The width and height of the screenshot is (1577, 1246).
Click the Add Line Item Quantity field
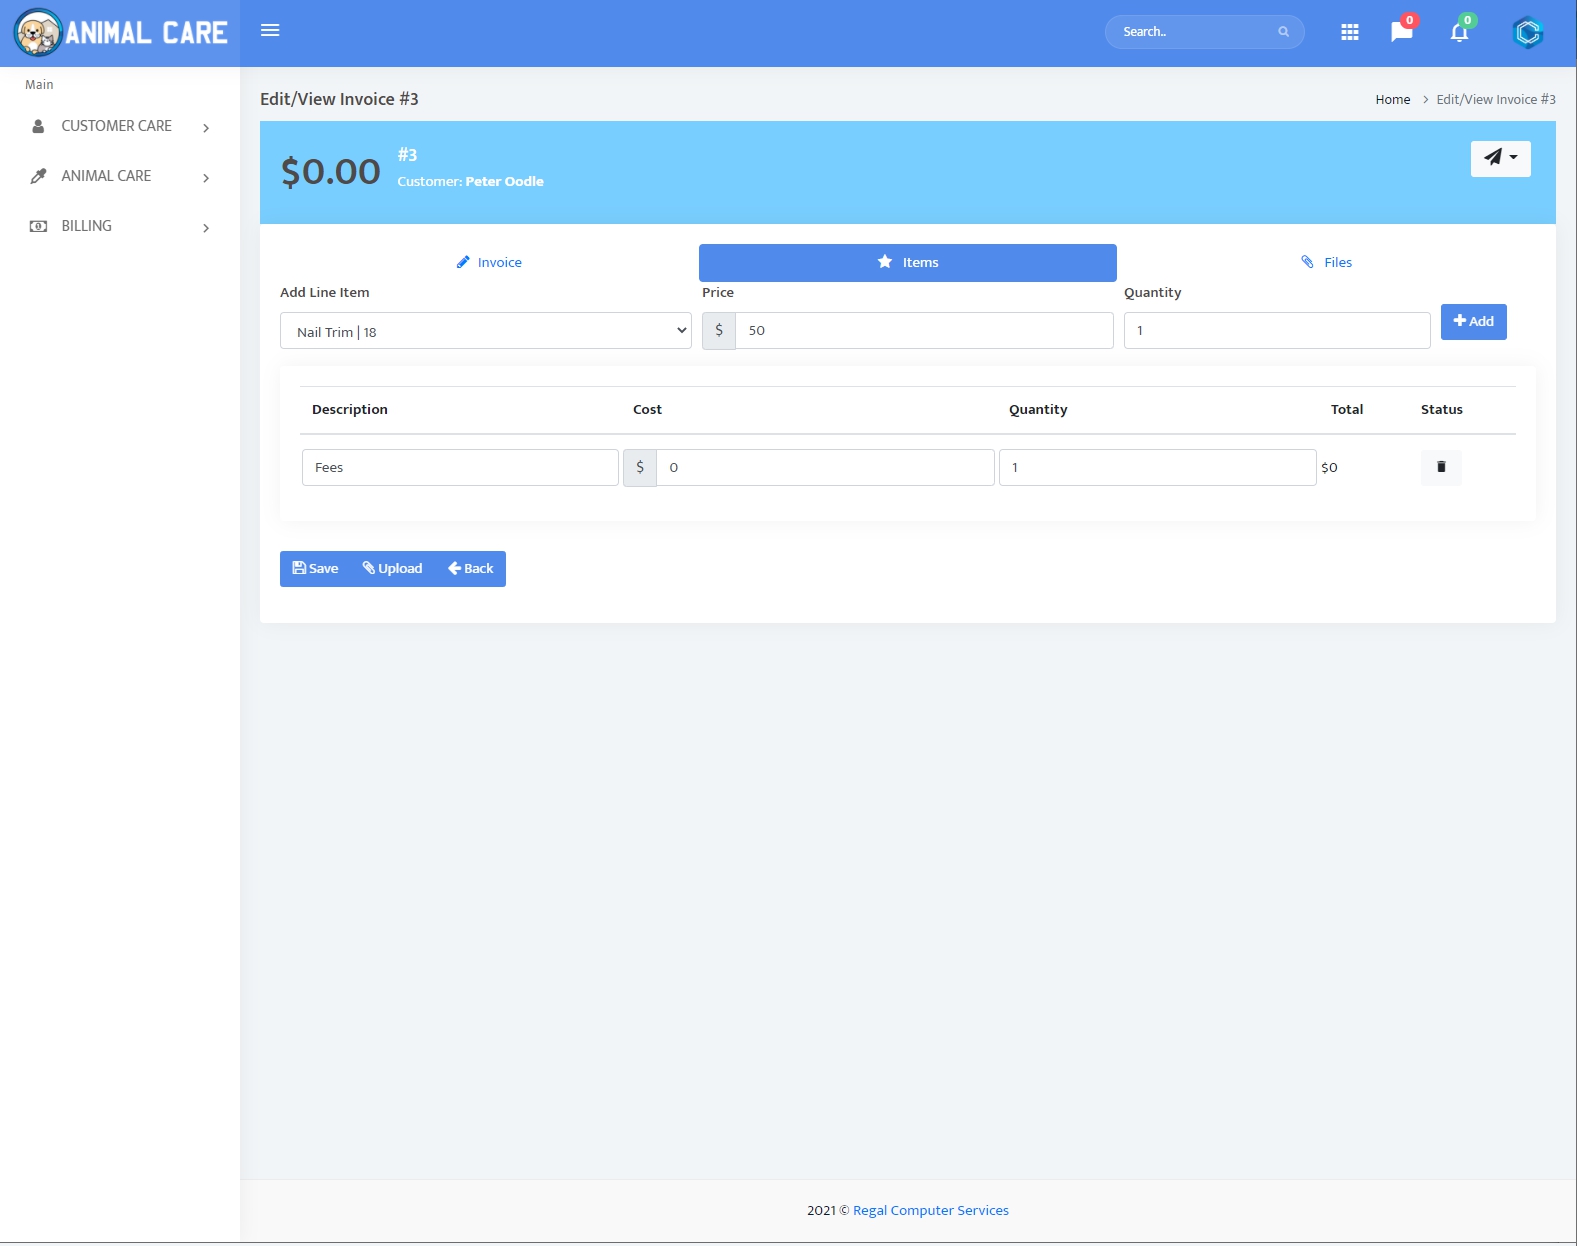(1277, 330)
